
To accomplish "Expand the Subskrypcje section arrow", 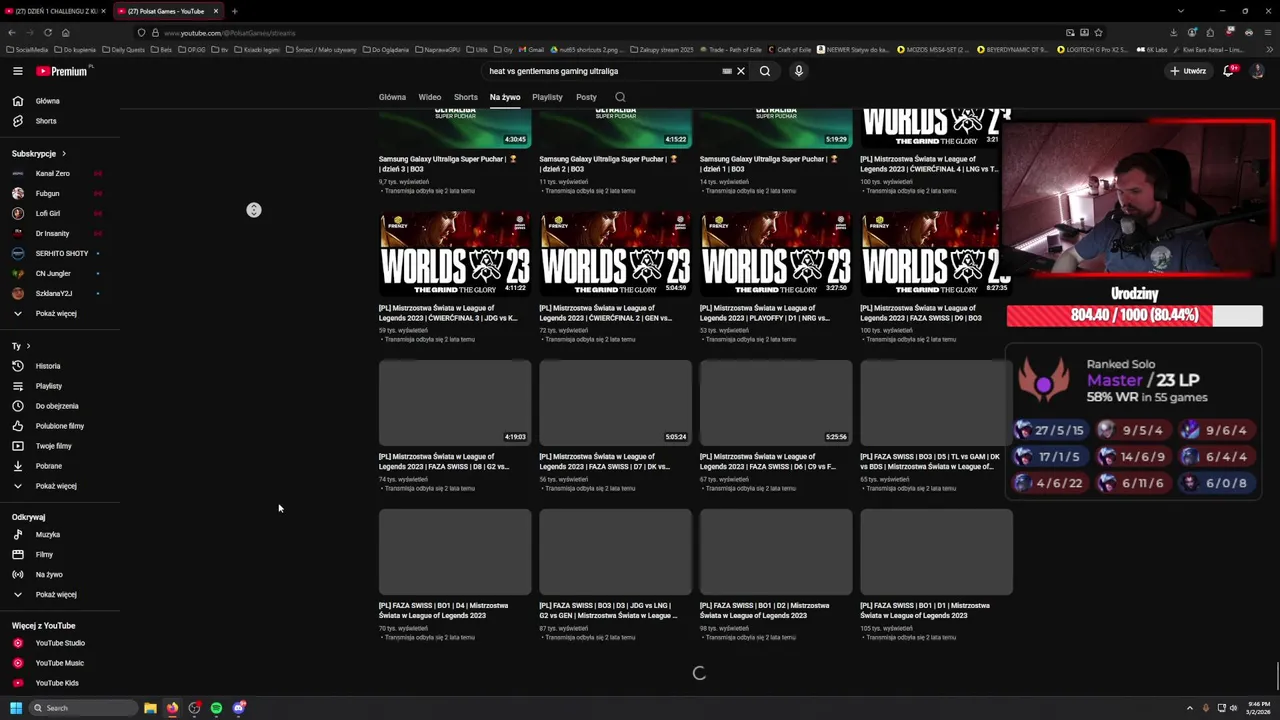I will click(63, 154).
